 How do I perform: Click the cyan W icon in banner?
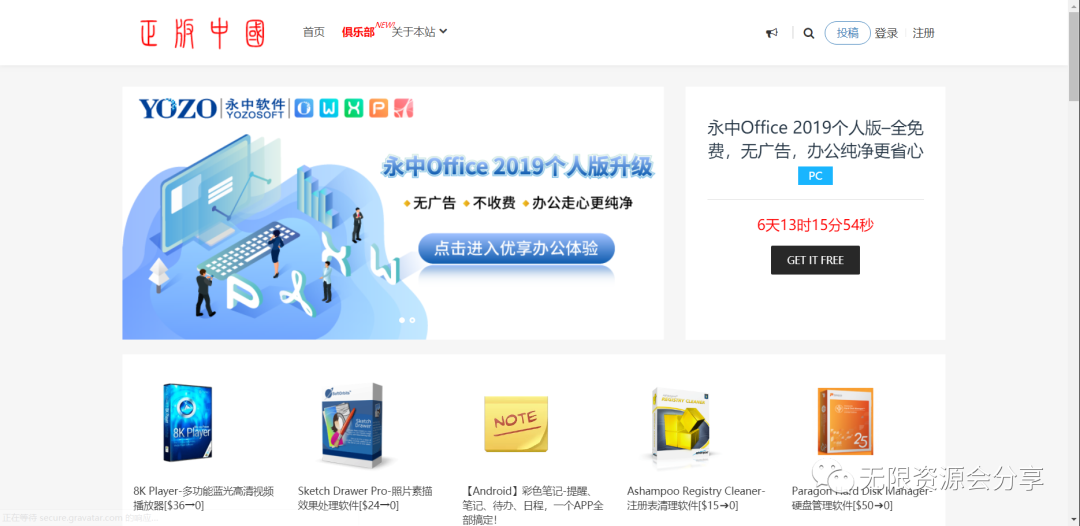tap(329, 108)
